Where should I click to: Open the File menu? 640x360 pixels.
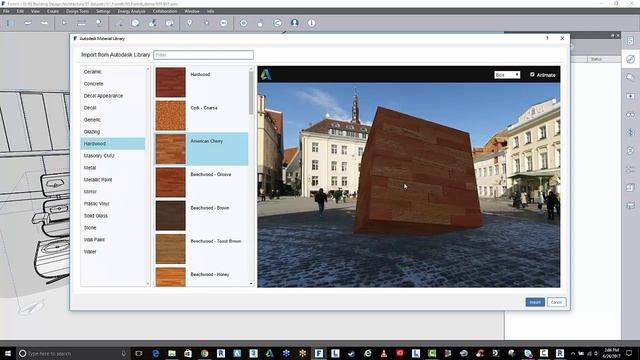pyautogui.click(x=6, y=11)
